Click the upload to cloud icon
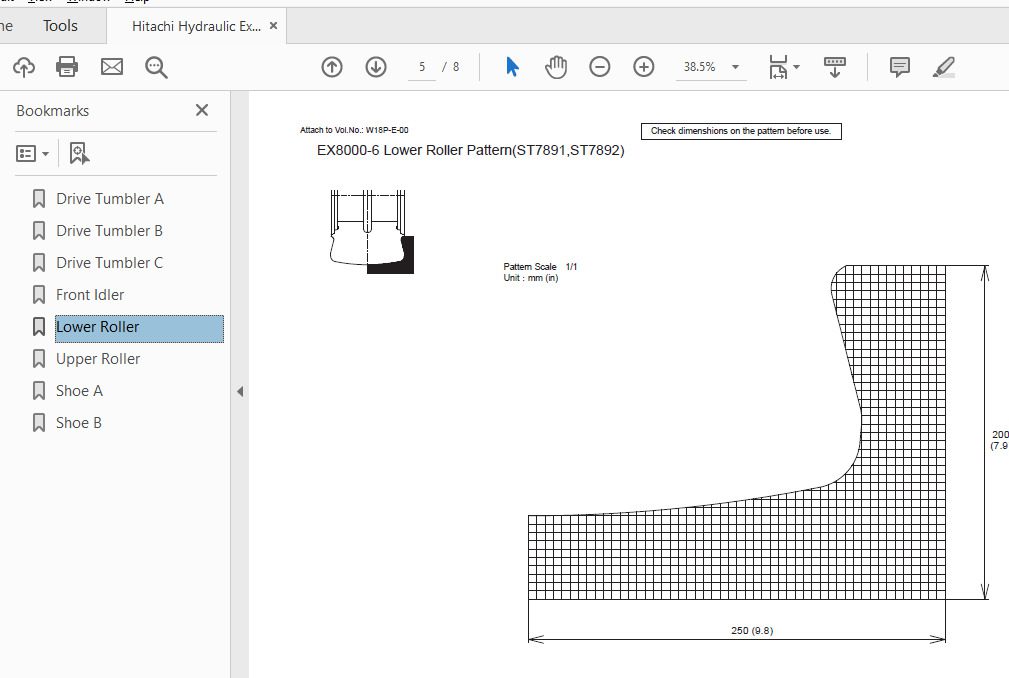The width and height of the screenshot is (1009, 678). coord(24,67)
